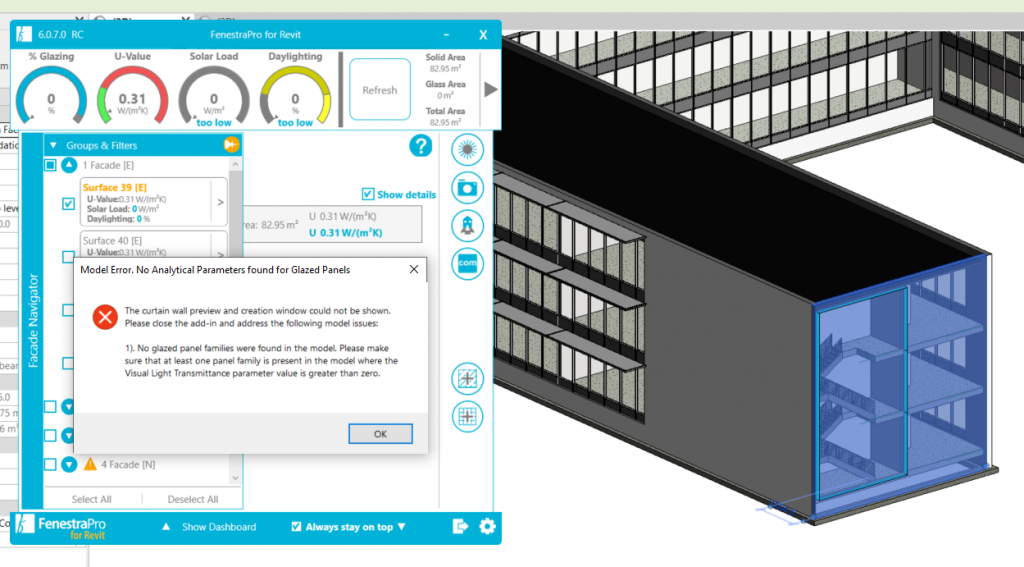This screenshot has height=567, width=1024.
Task: Click Select All in the facade list
Action: pyautogui.click(x=91, y=499)
